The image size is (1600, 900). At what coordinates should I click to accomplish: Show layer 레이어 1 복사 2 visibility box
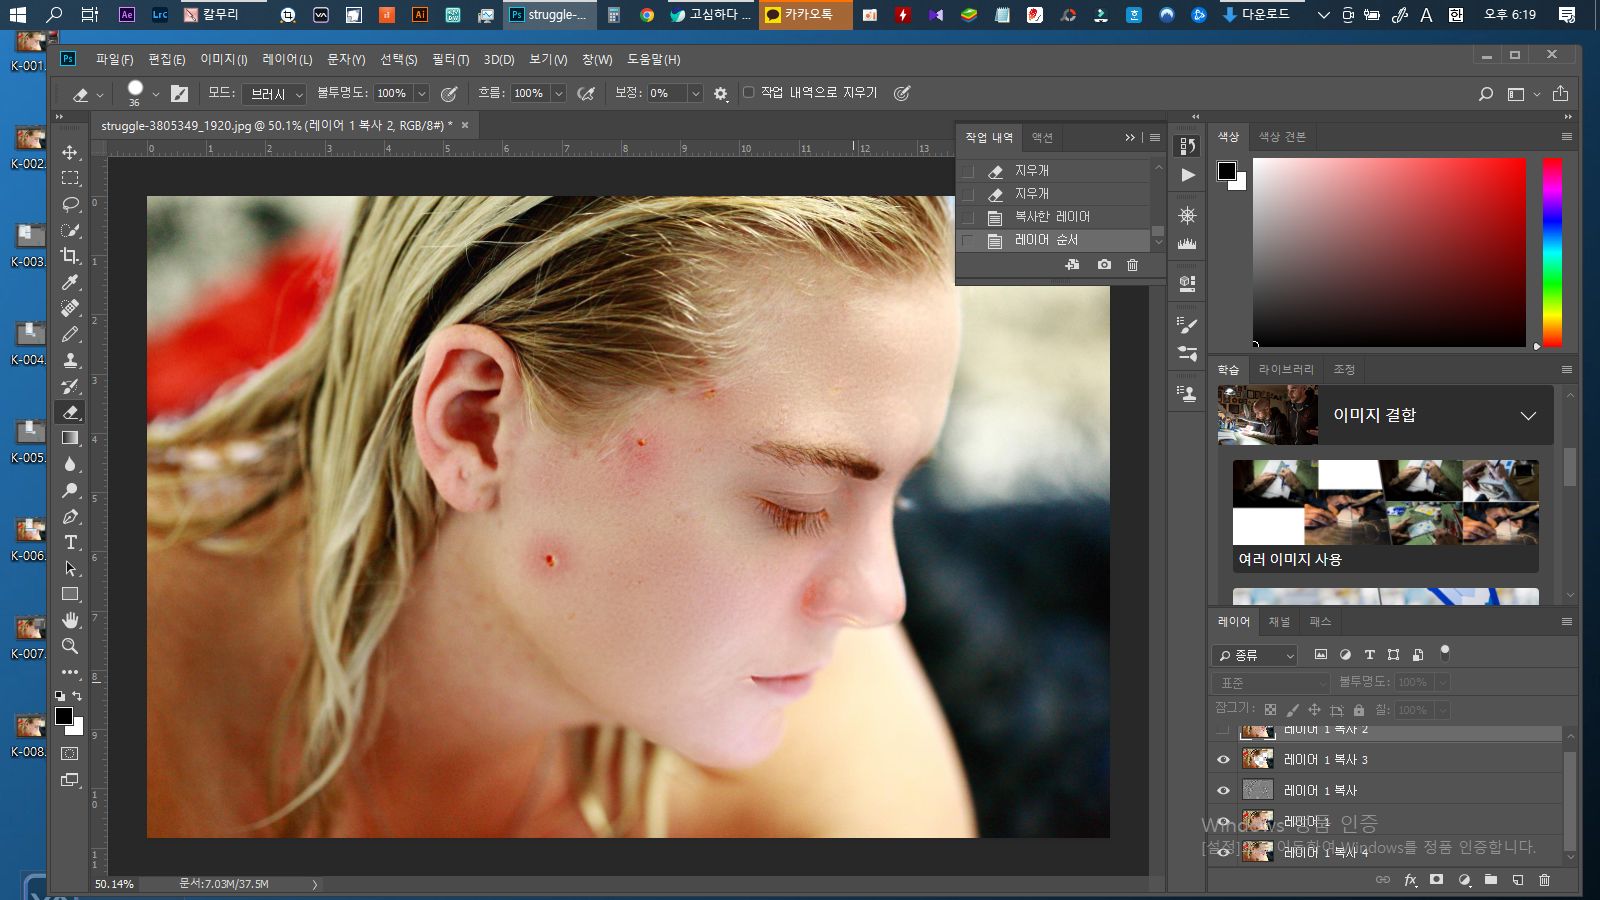point(1223,731)
